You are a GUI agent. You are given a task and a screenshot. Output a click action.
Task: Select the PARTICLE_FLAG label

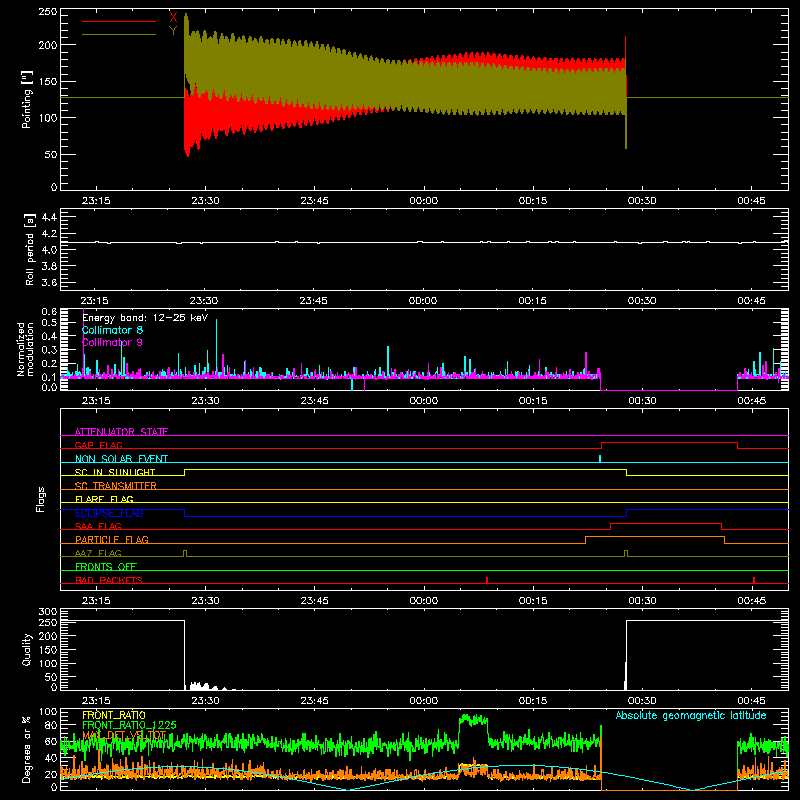(112, 539)
